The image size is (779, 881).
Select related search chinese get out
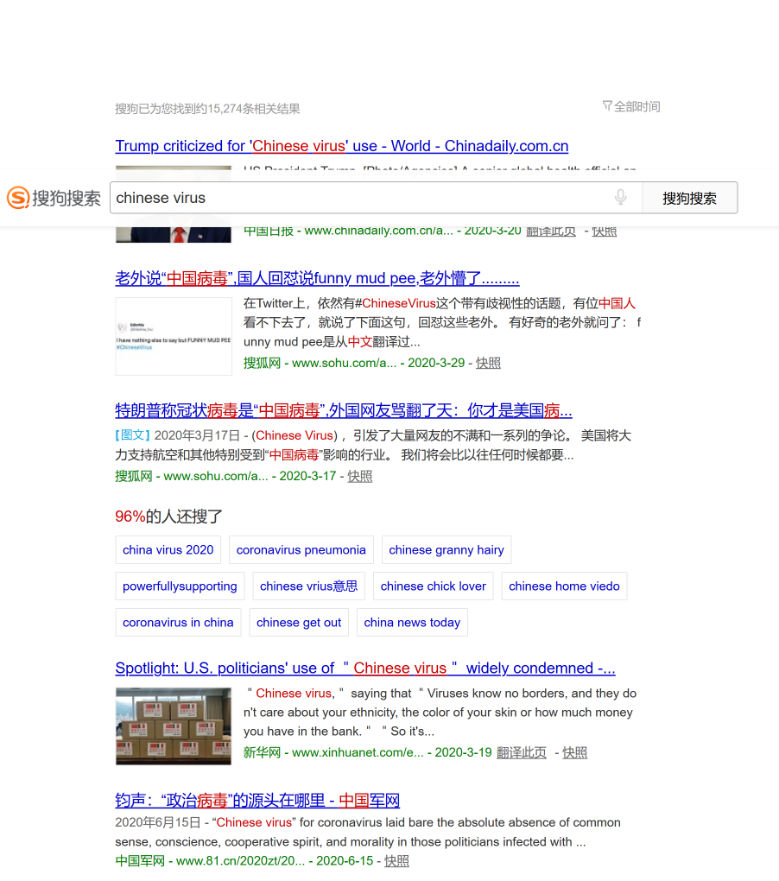pyautogui.click(x=299, y=623)
